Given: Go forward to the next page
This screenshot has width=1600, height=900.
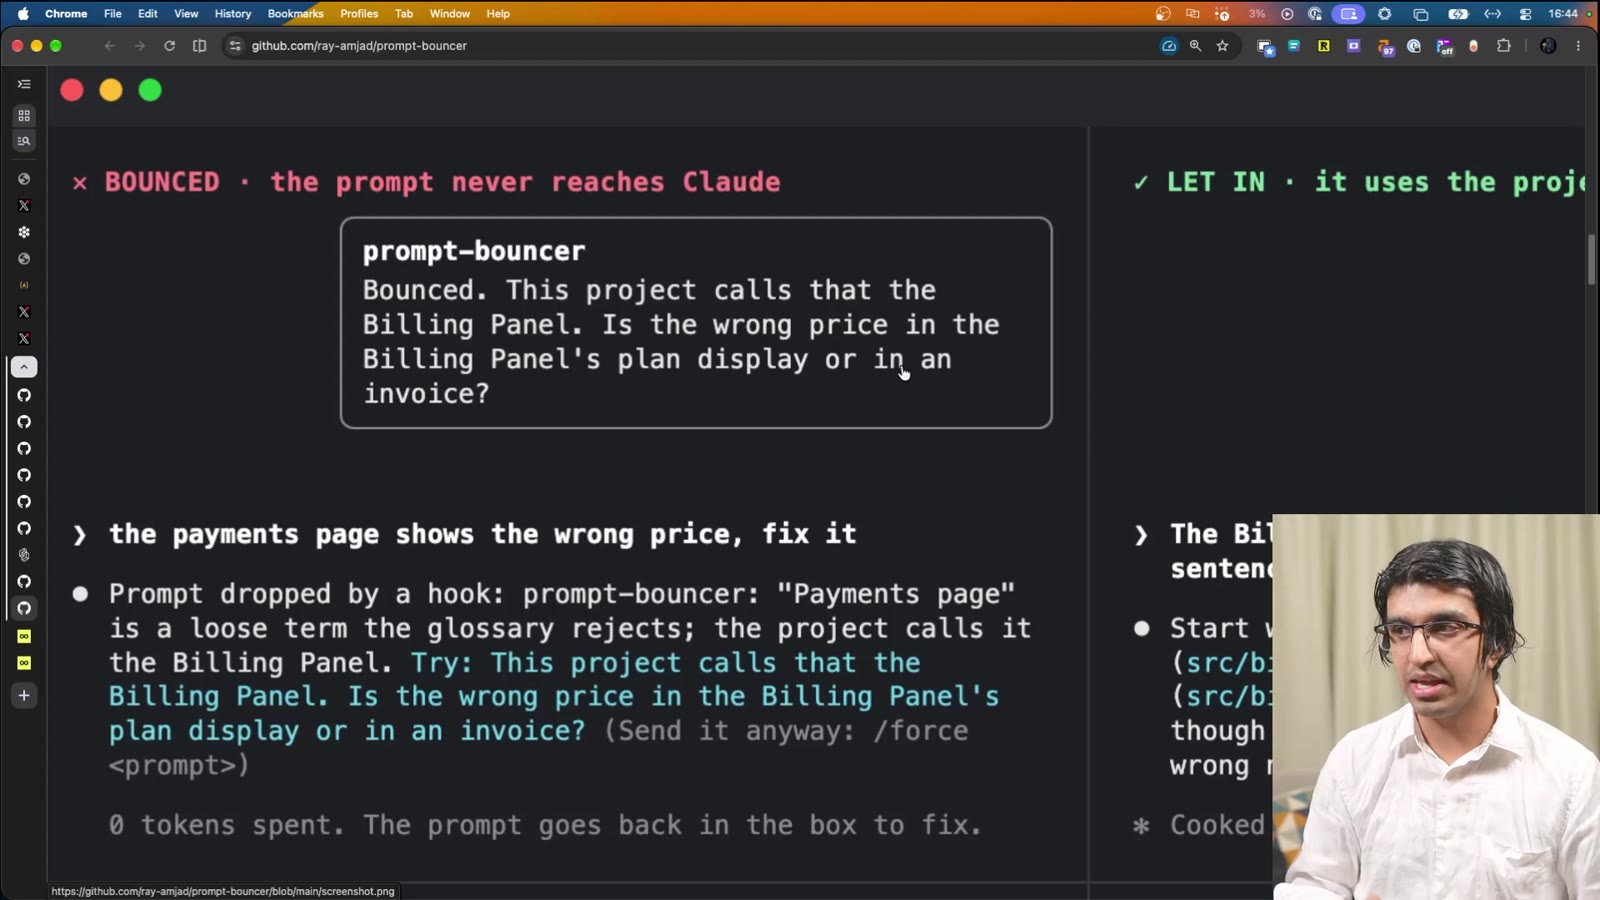Looking at the screenshot, I should click(140, 46).
